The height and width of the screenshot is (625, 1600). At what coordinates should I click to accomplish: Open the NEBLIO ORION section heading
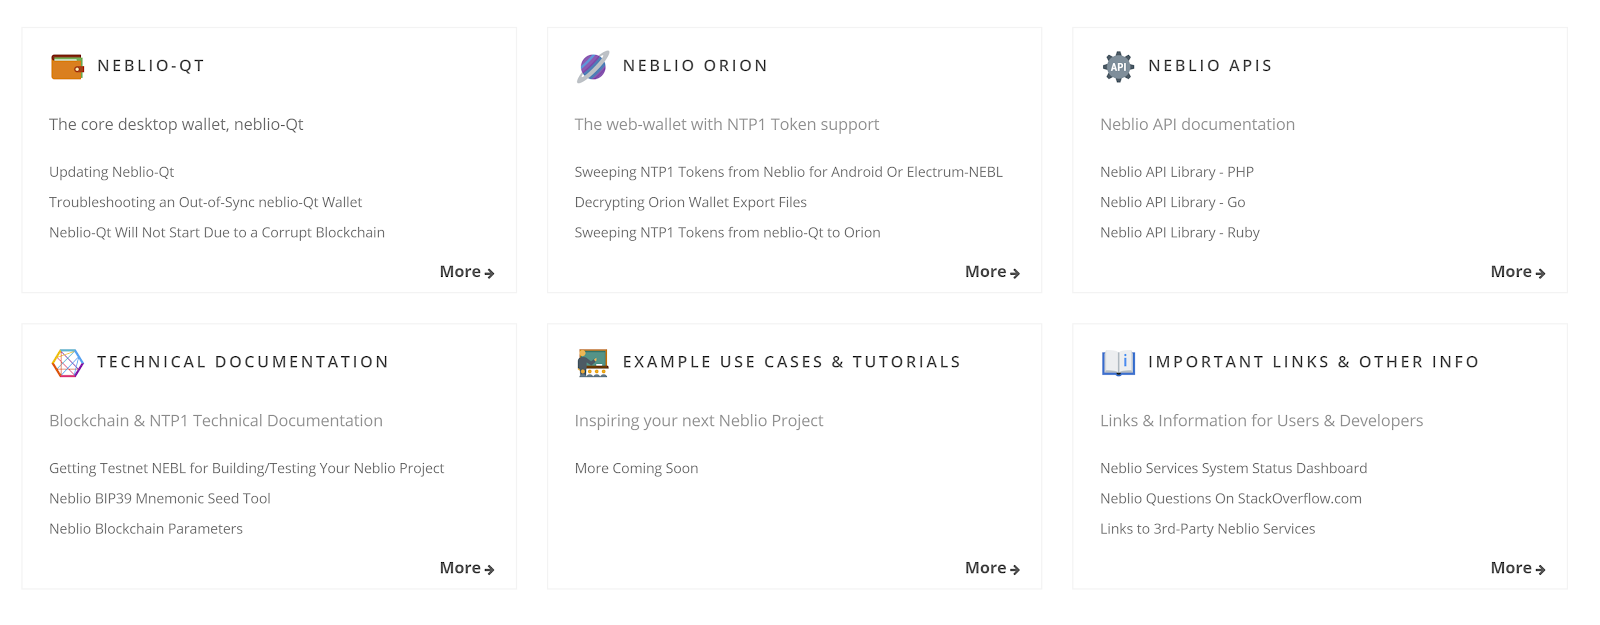(695, 66)
